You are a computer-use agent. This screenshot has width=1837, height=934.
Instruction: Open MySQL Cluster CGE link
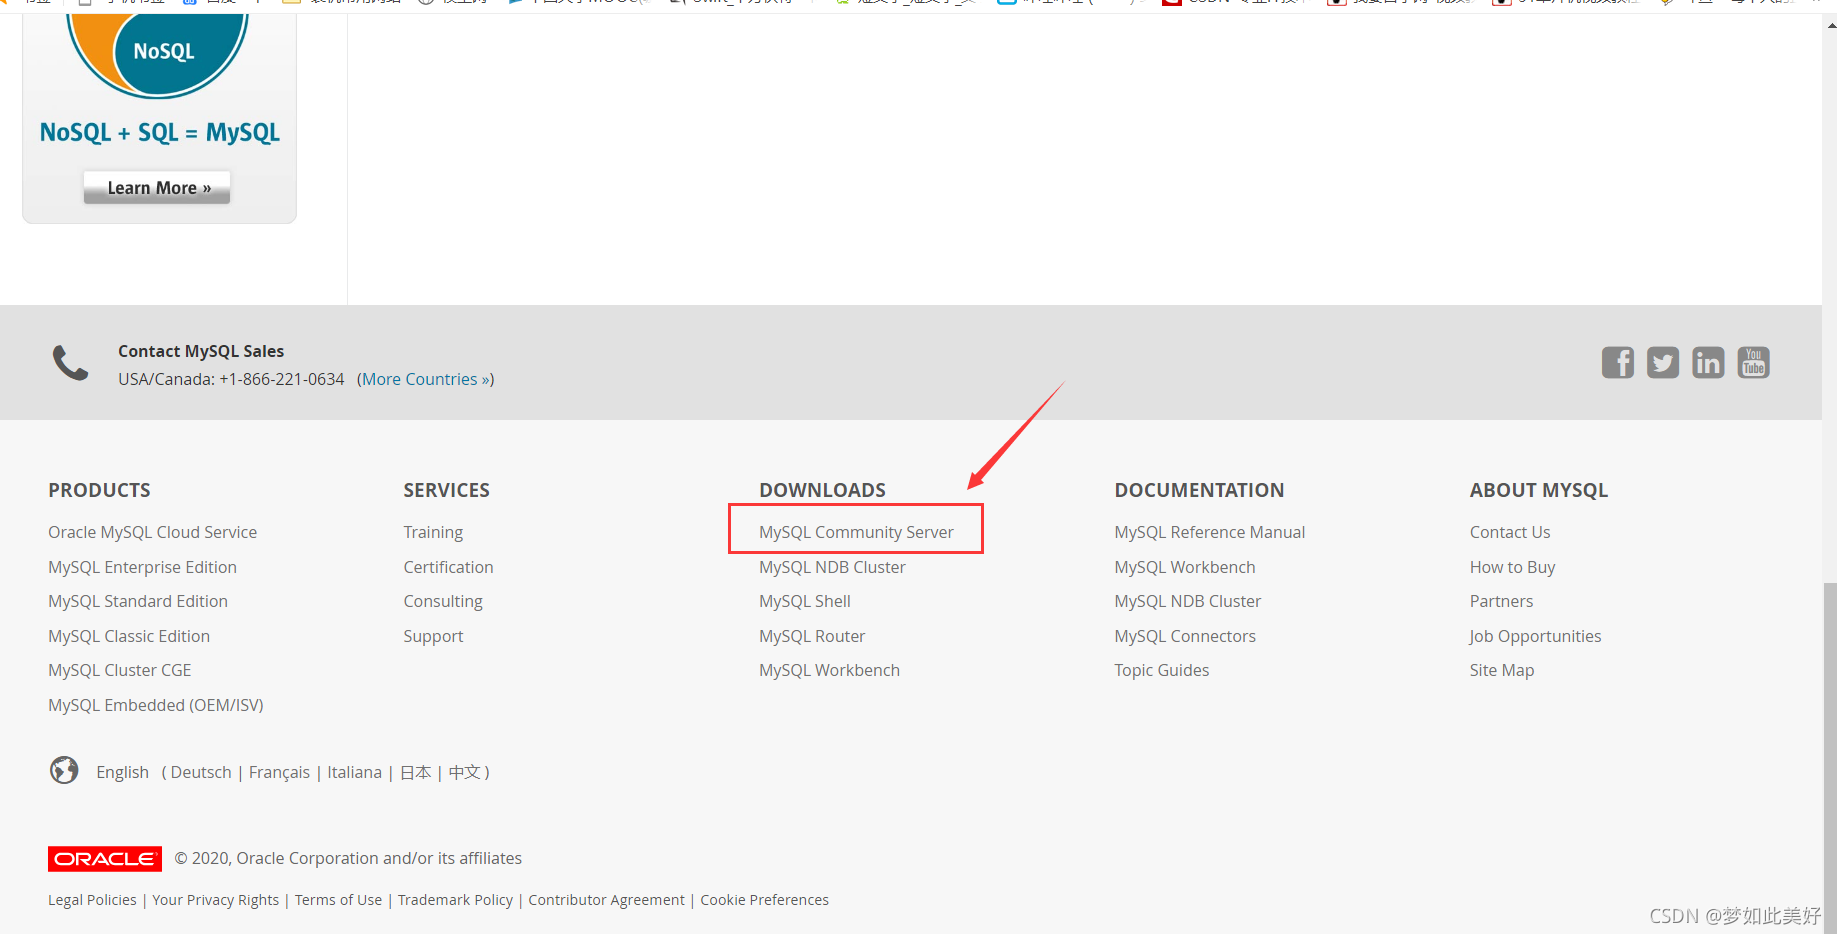pyautogui.click(x=119, y=670)
